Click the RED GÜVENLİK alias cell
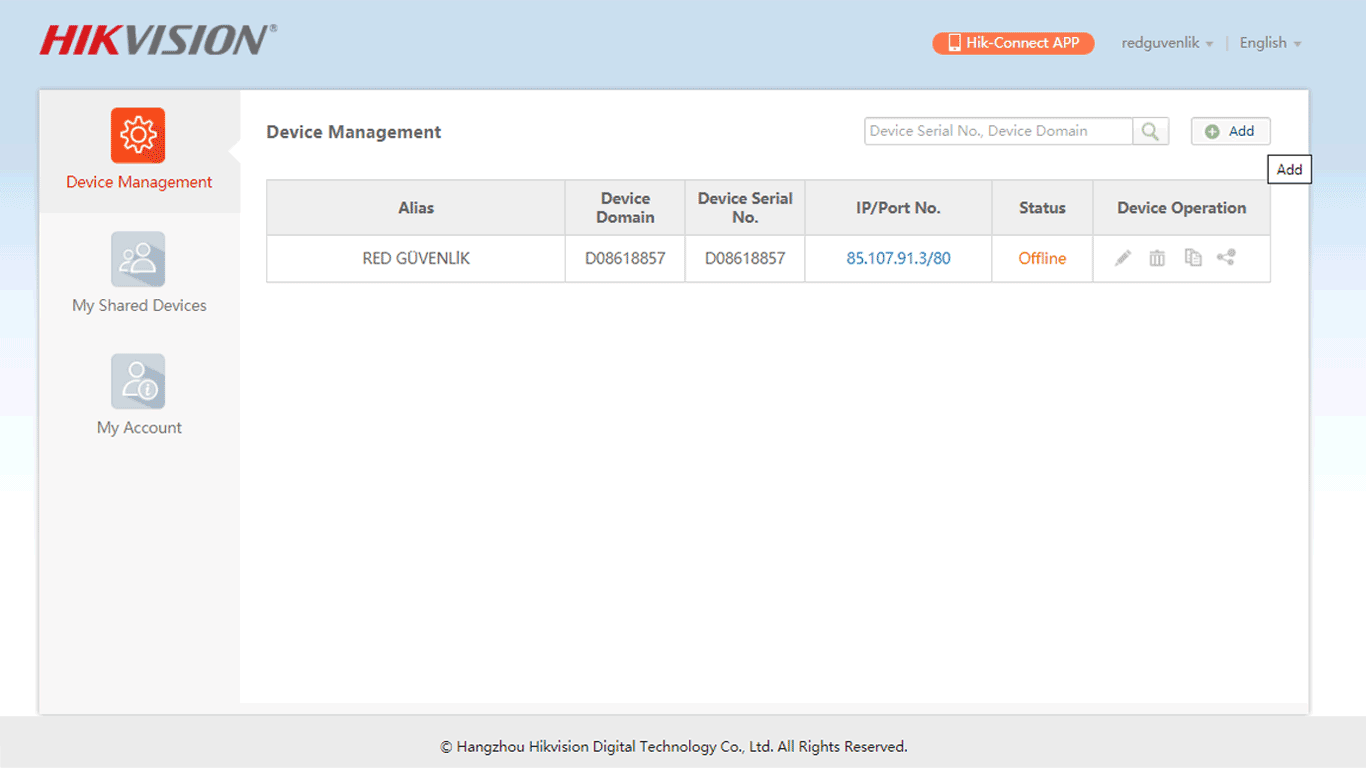The image size is (1366, 768). pyautogui.click(x=416, y=258)
